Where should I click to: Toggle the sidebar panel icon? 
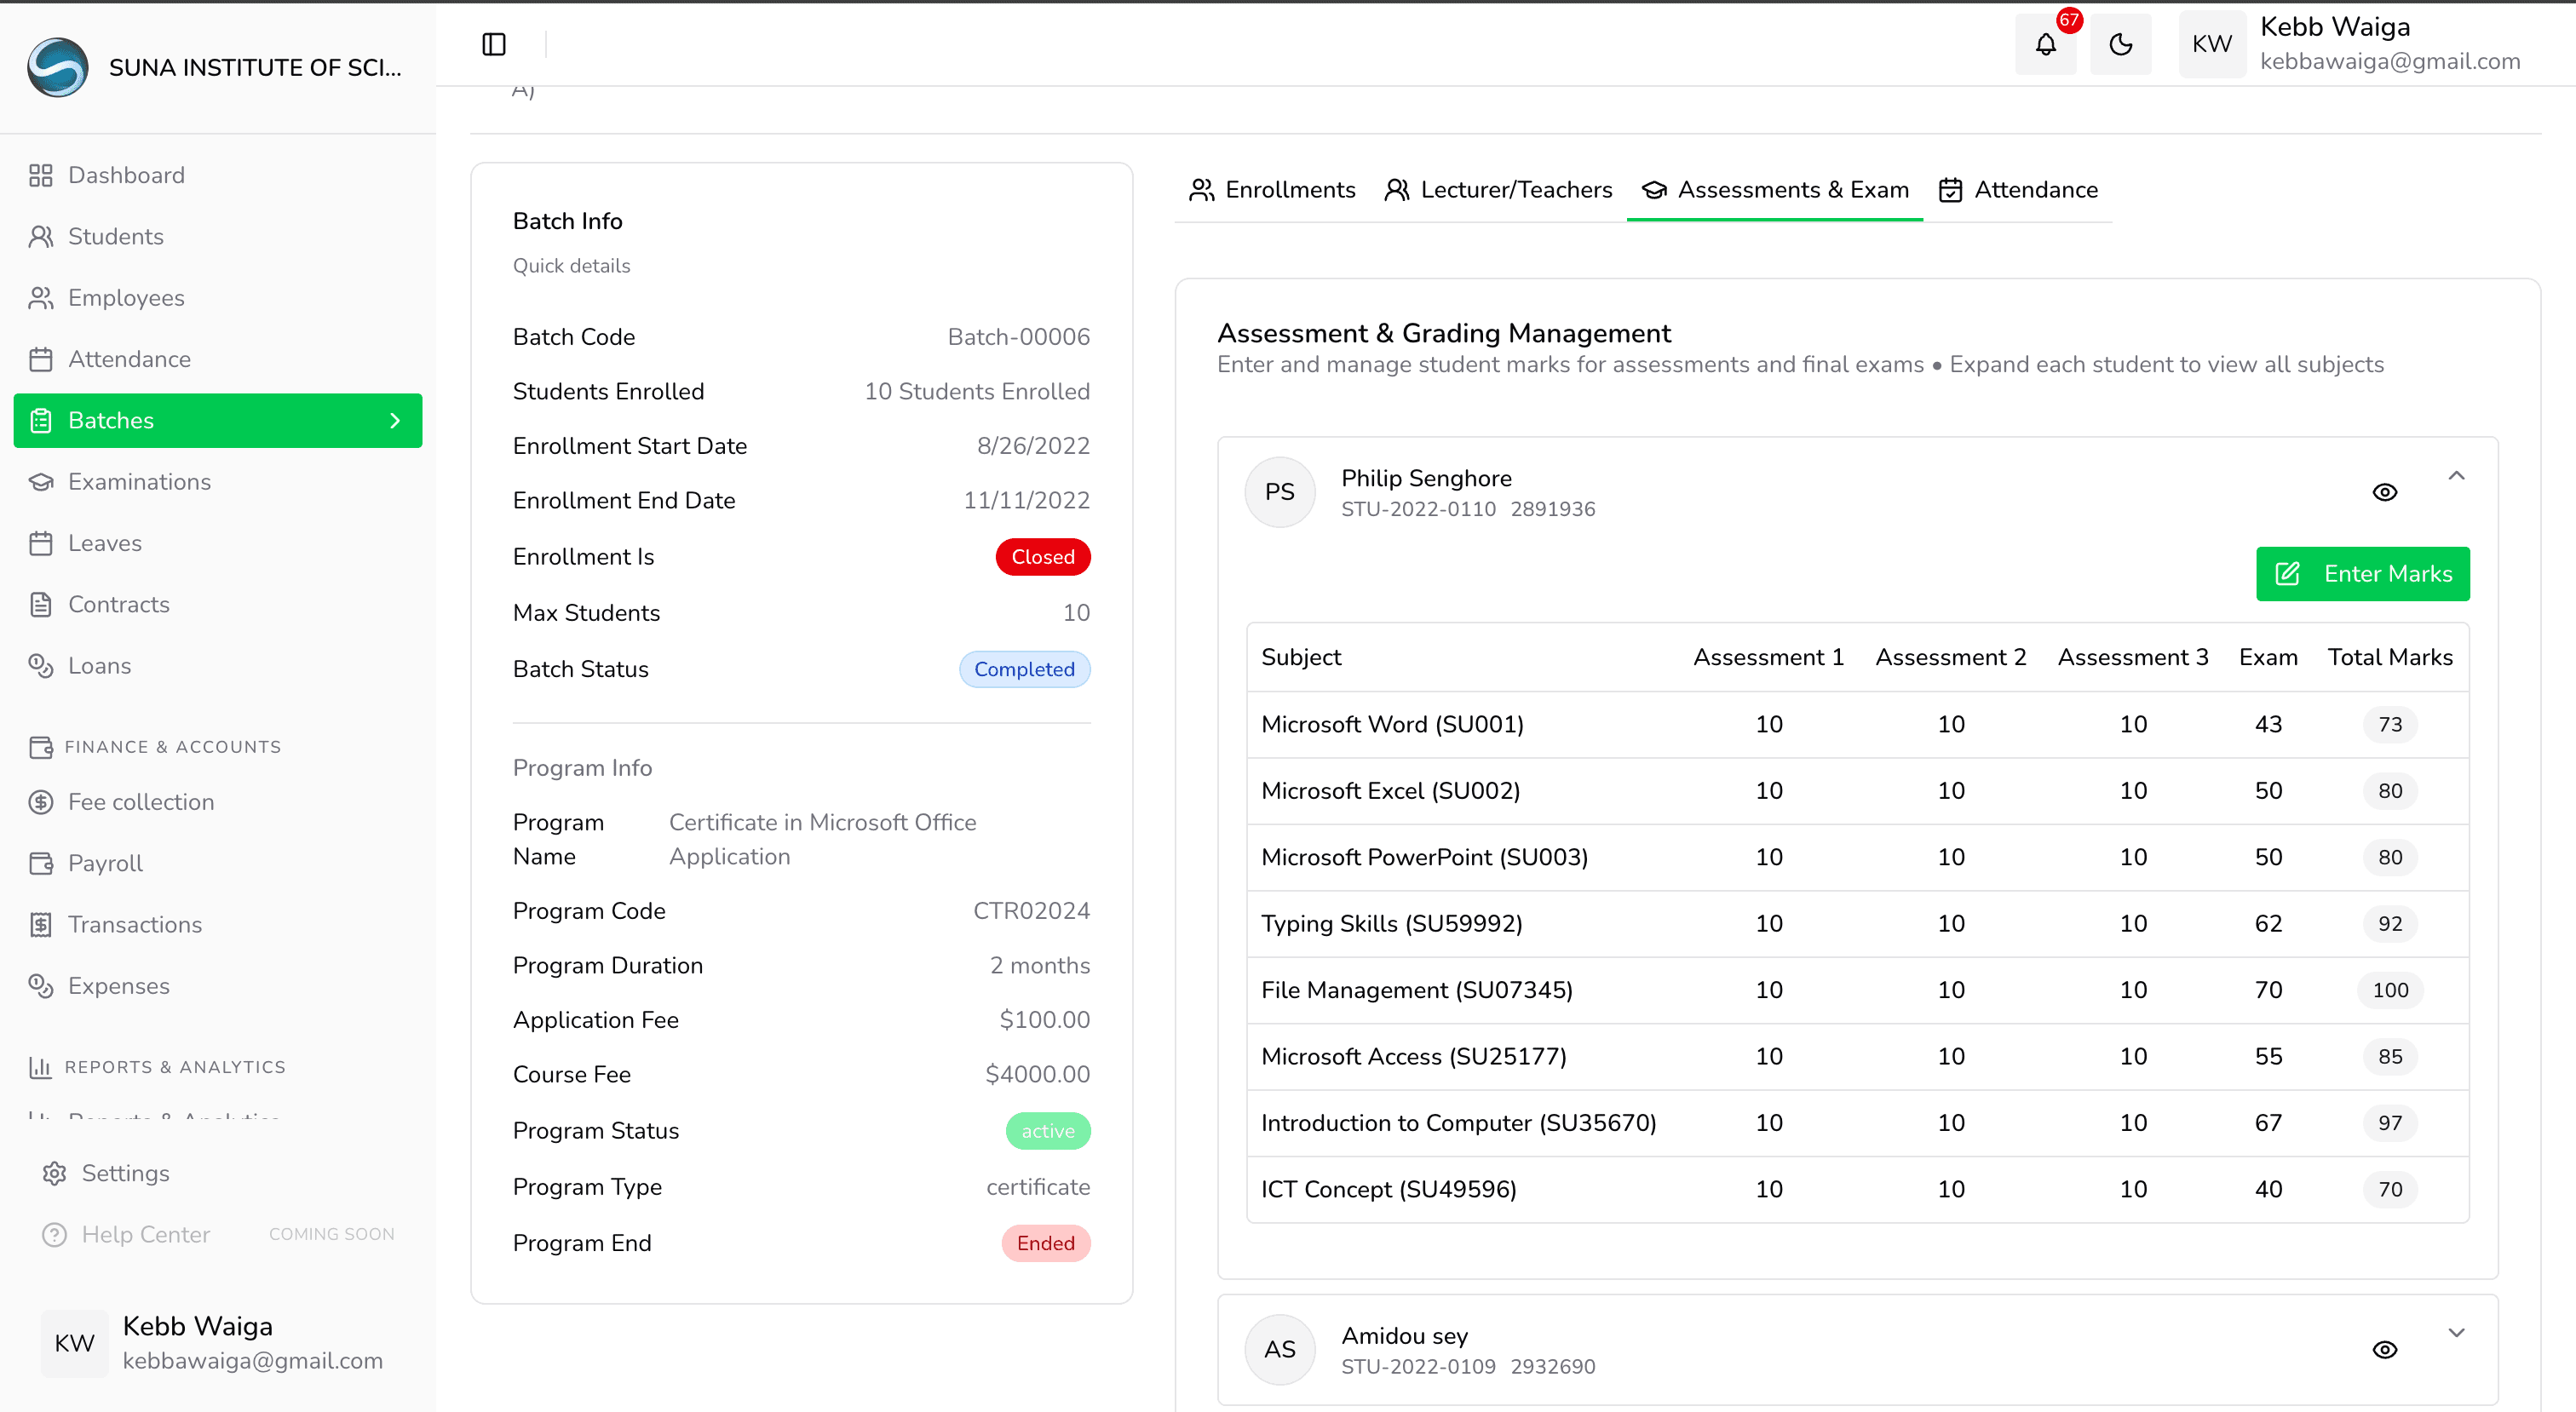494,44
